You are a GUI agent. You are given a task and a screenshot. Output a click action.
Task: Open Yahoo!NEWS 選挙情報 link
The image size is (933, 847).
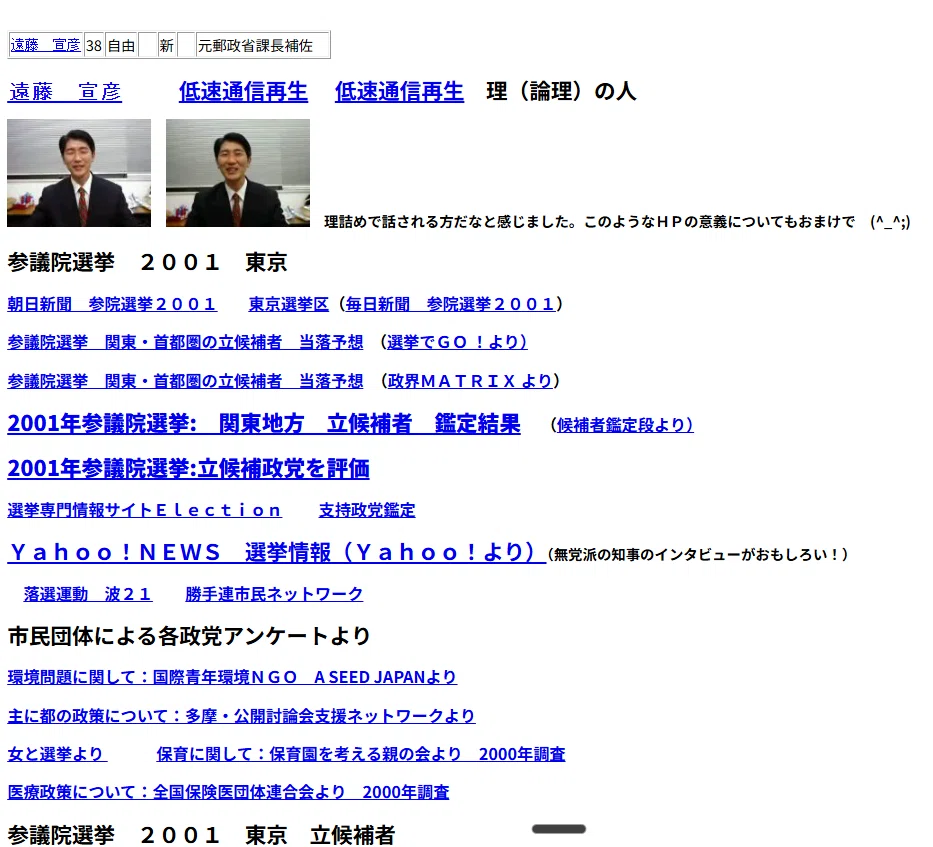277,552
